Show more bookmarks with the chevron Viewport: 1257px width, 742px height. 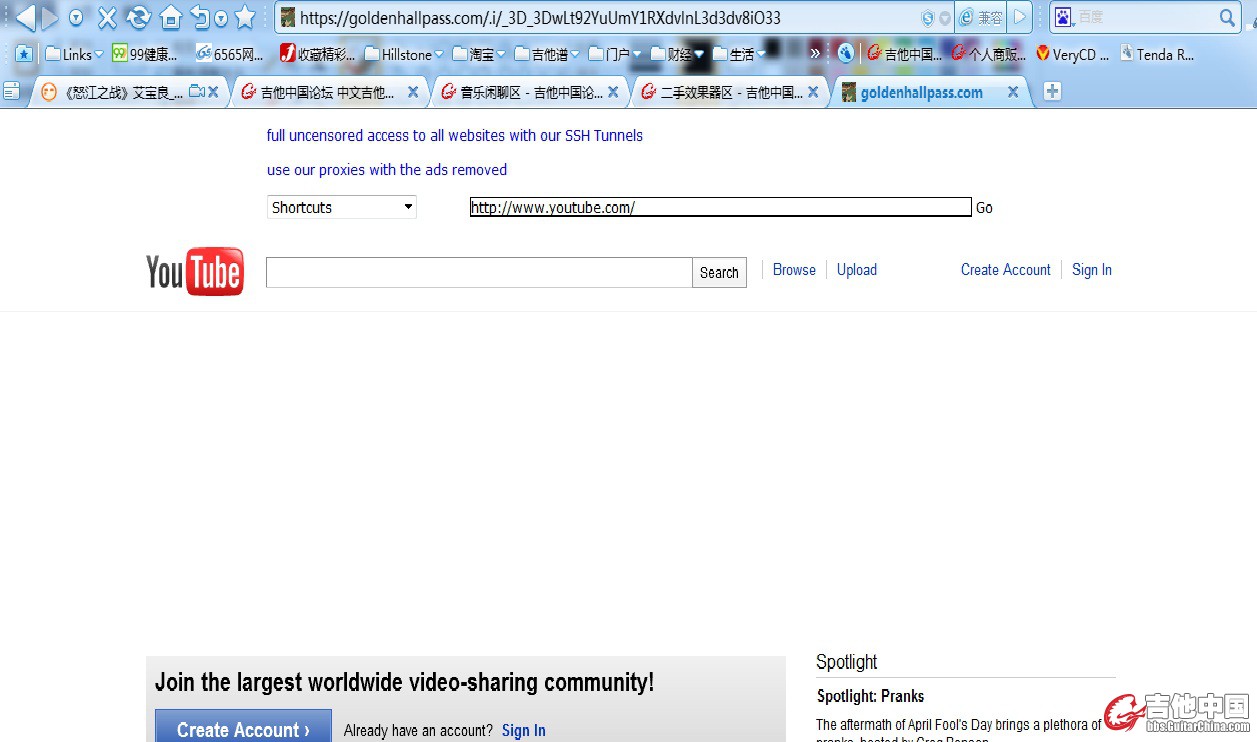(815, 54)
